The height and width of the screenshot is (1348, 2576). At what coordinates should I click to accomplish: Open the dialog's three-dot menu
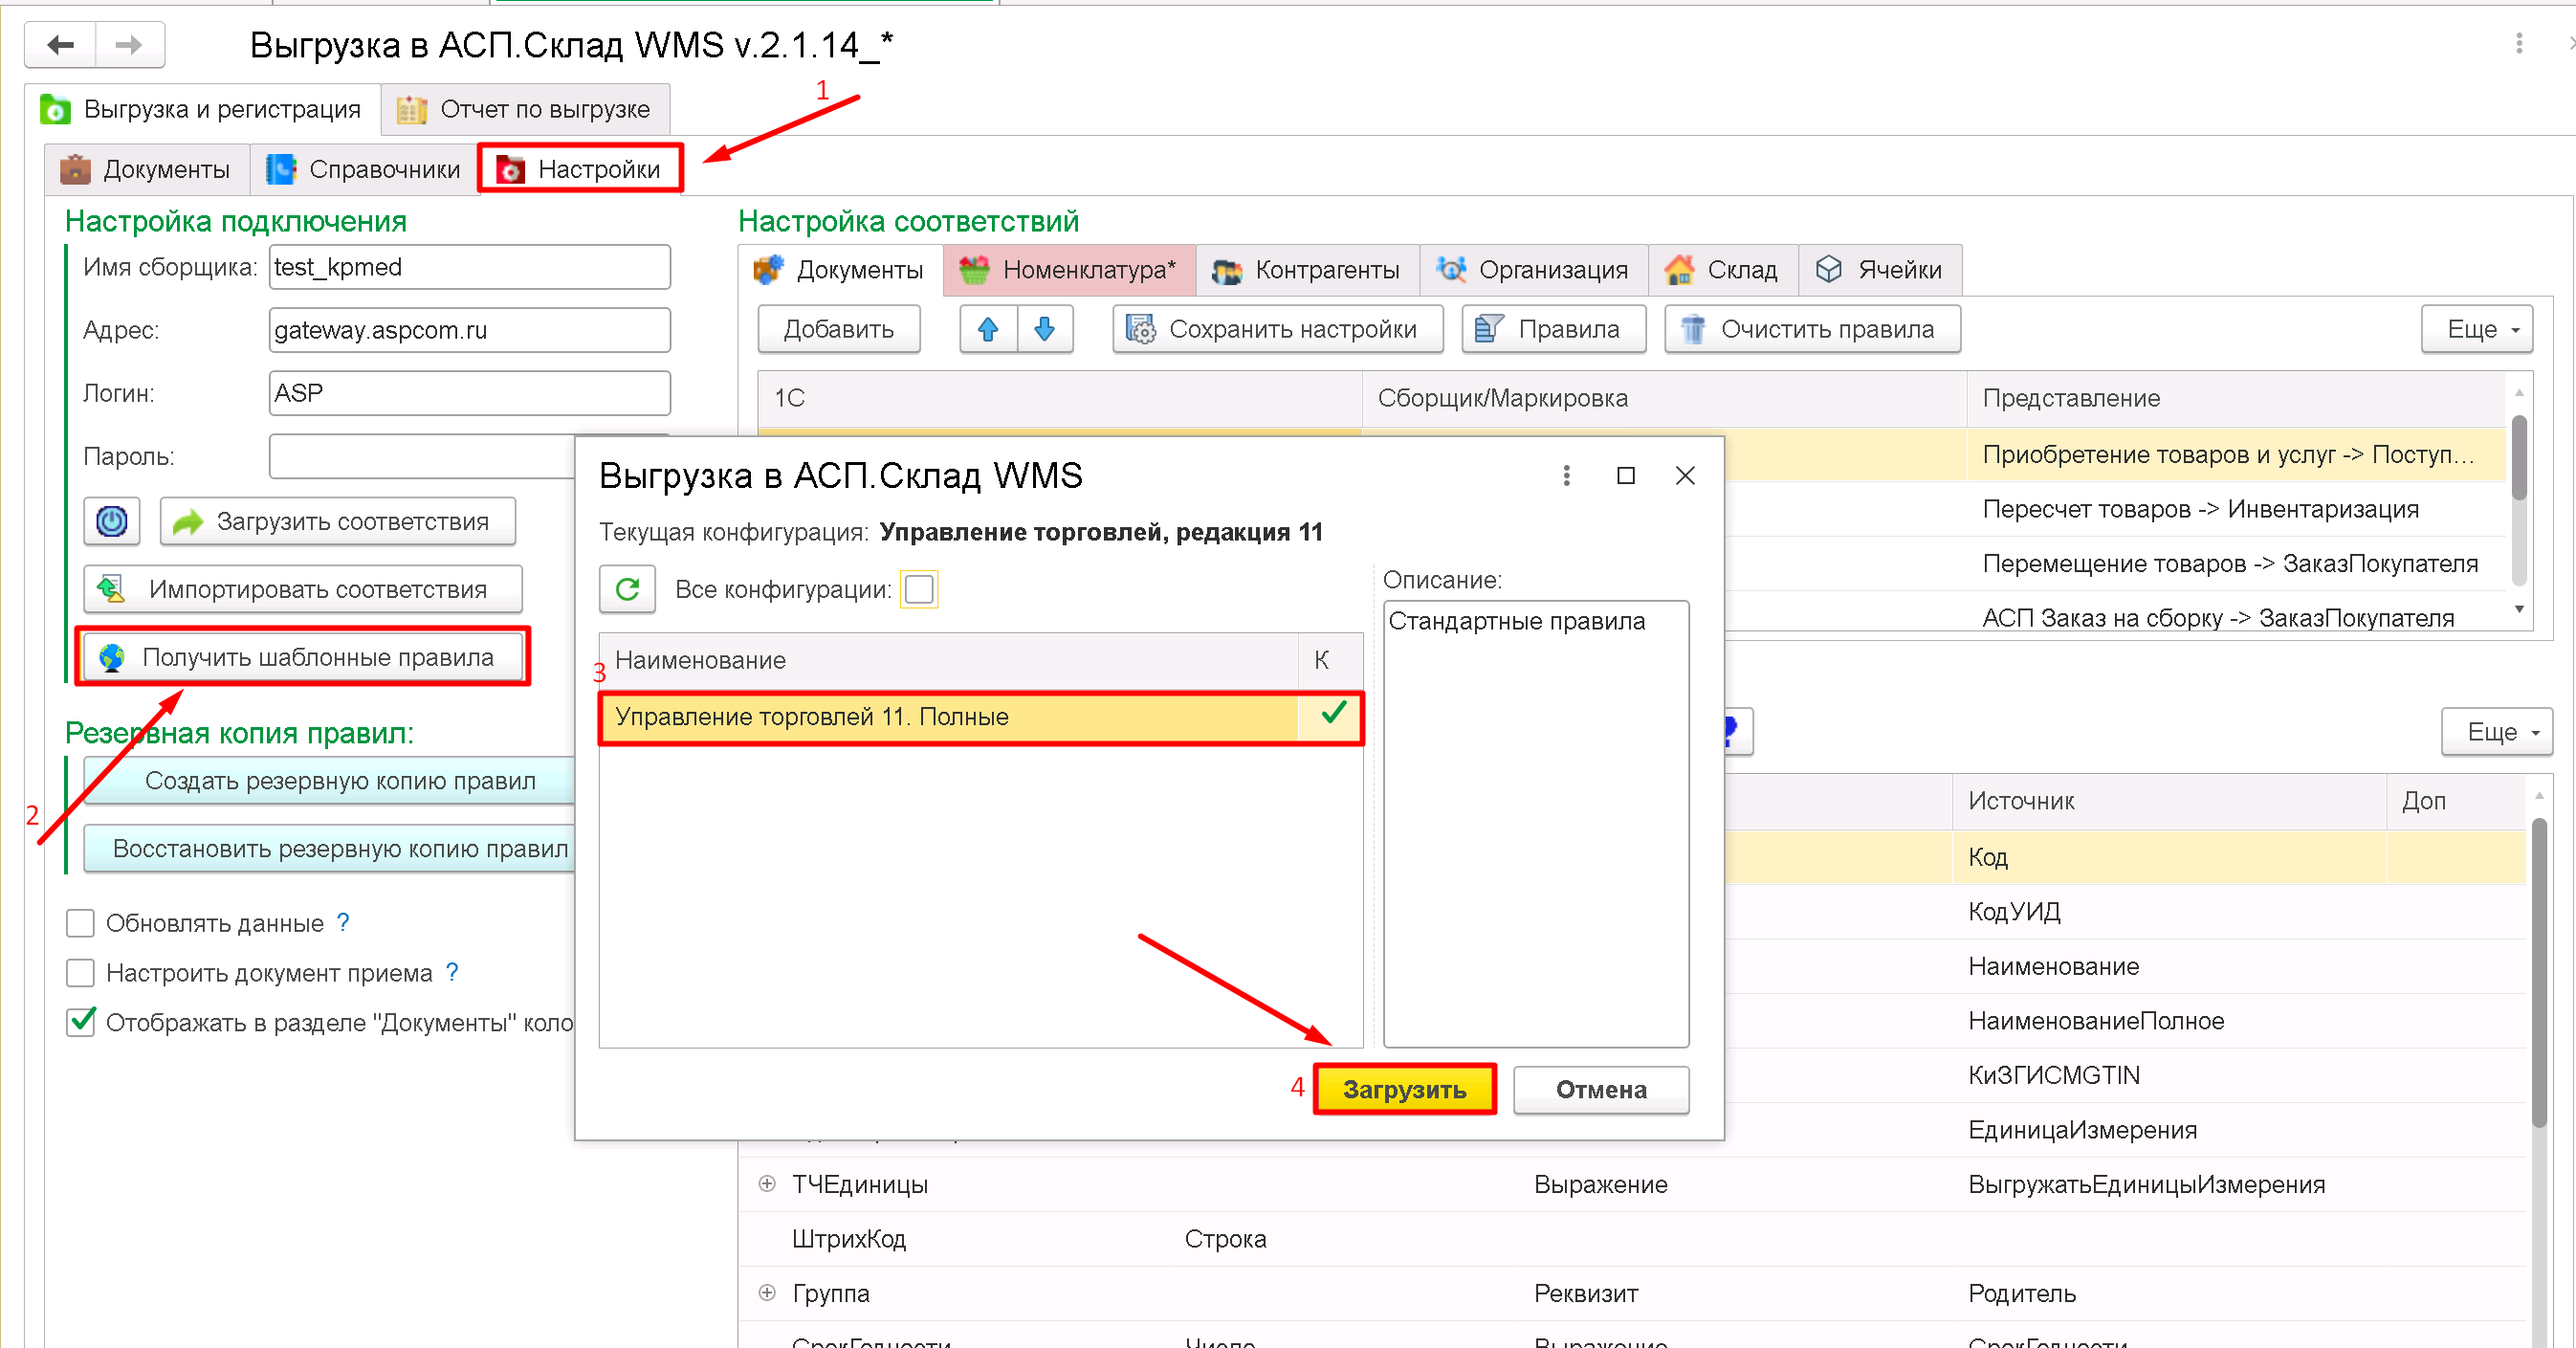click(x=1566, y=476)
